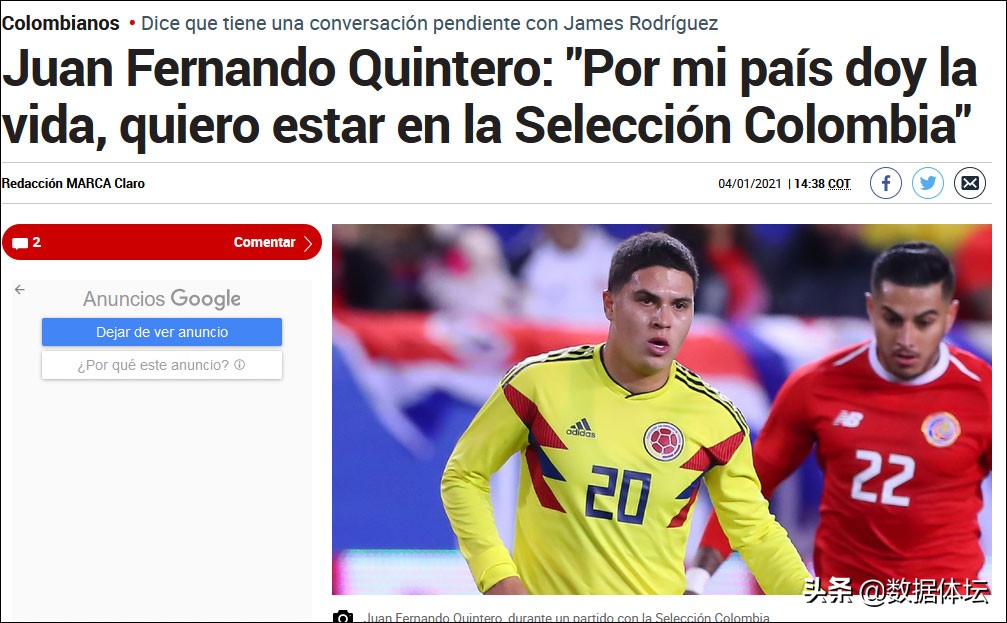Open the Colombianos section link
The image size is (1007, 623).
[60, 23]
